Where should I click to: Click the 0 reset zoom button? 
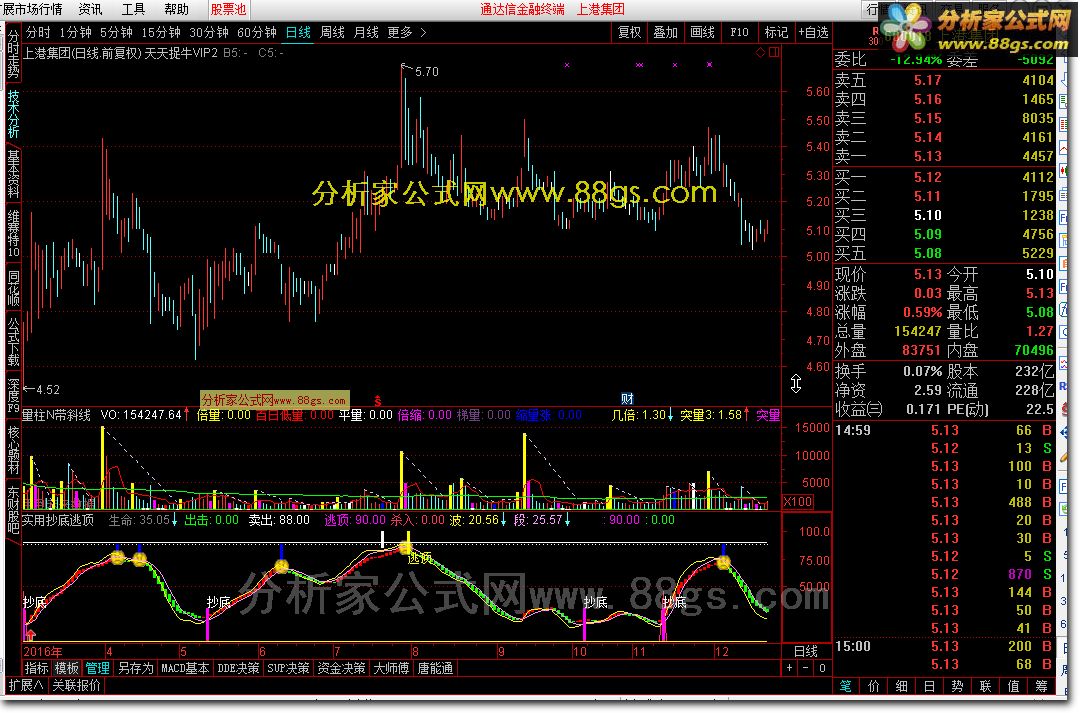pyautogui.click(x=822, y=668)
